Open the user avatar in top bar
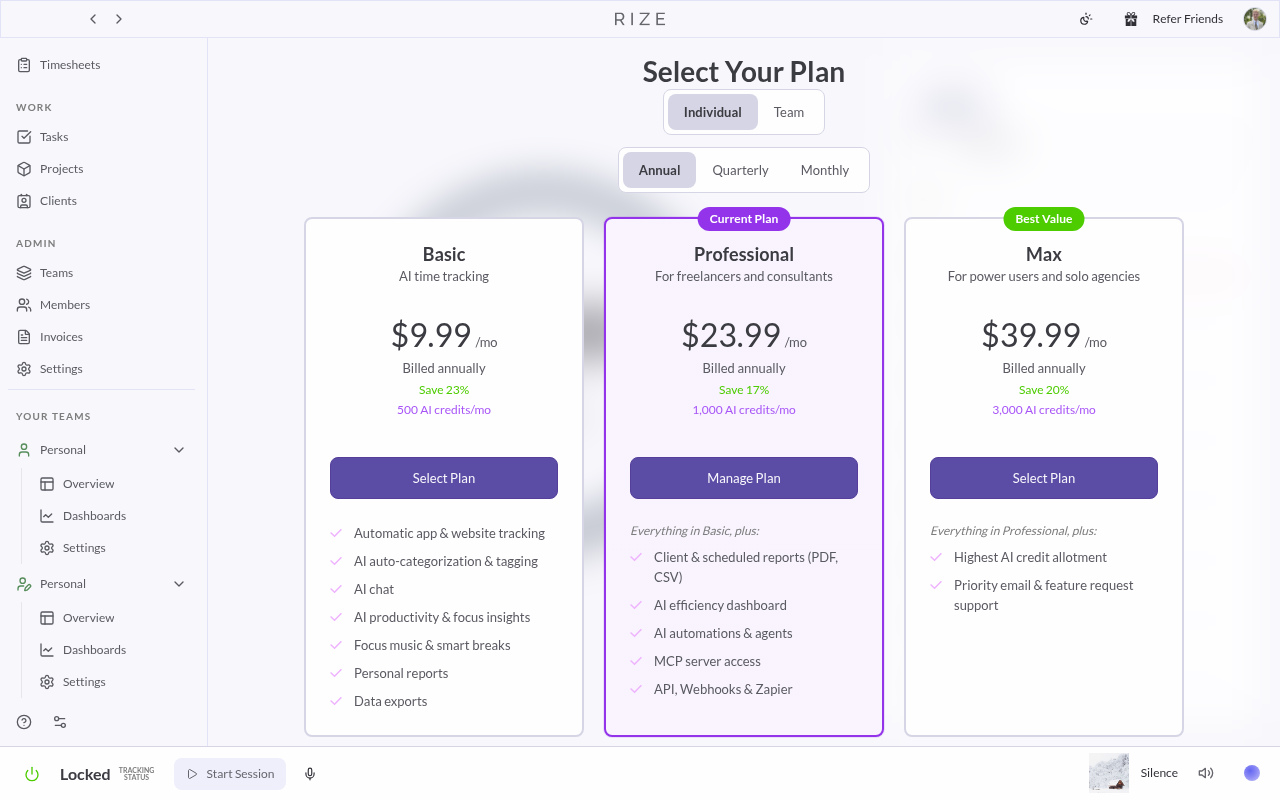This screenshot has width=1280, height=800. pyautogui.click(x=1255, y=19)
